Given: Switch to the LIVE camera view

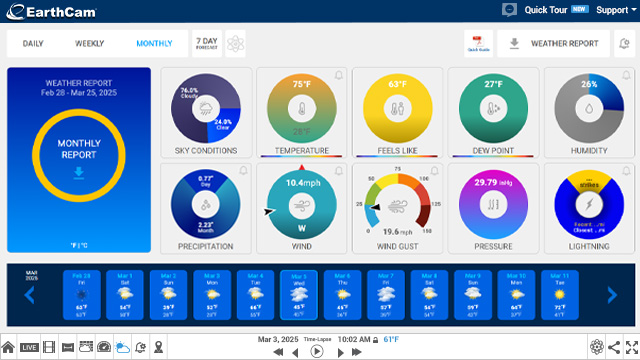Looking at the screenshot, I should click(x=29, y=347).
